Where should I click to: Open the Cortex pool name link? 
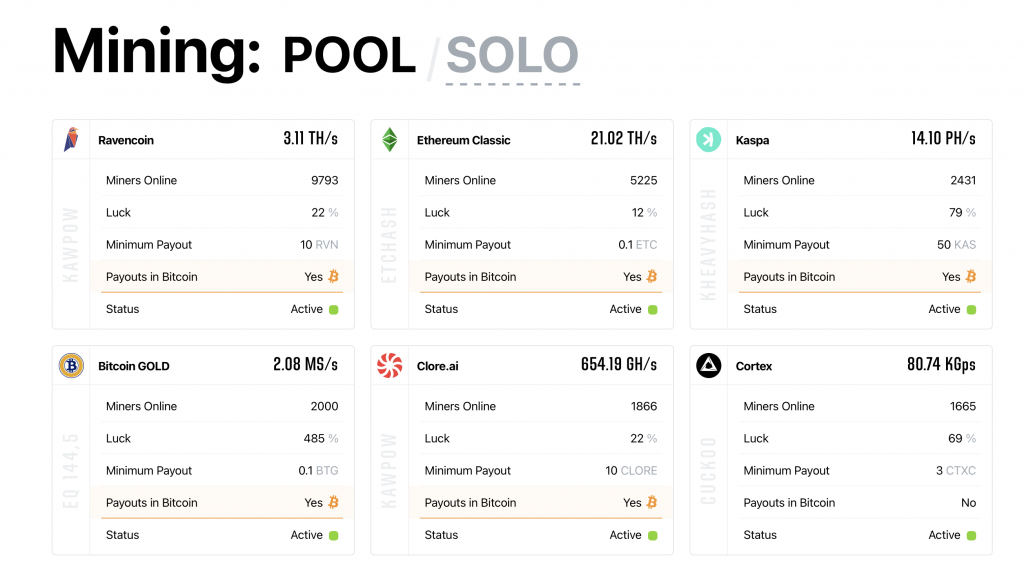point(754,367)
